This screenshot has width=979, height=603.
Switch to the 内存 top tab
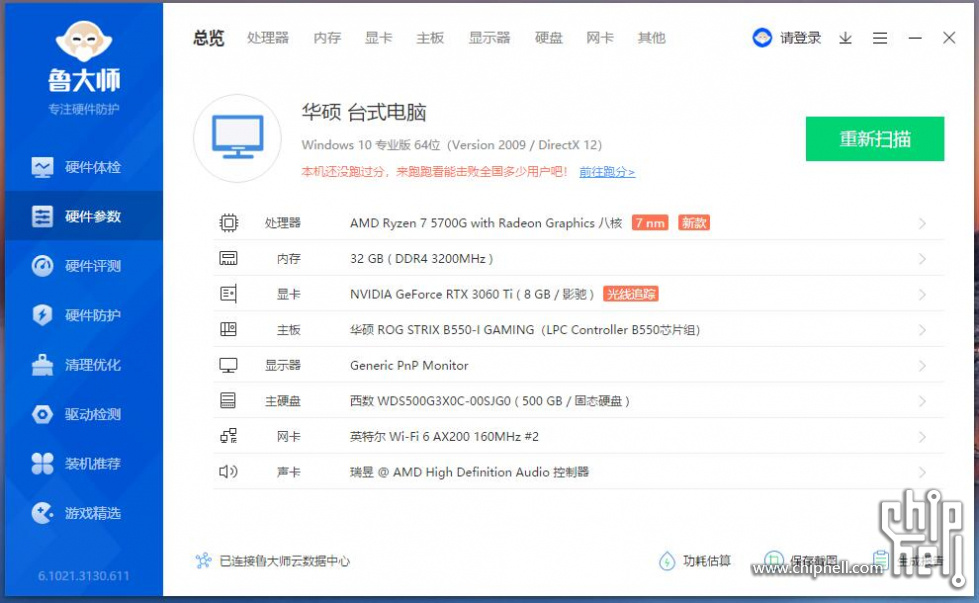pos(327,38)
